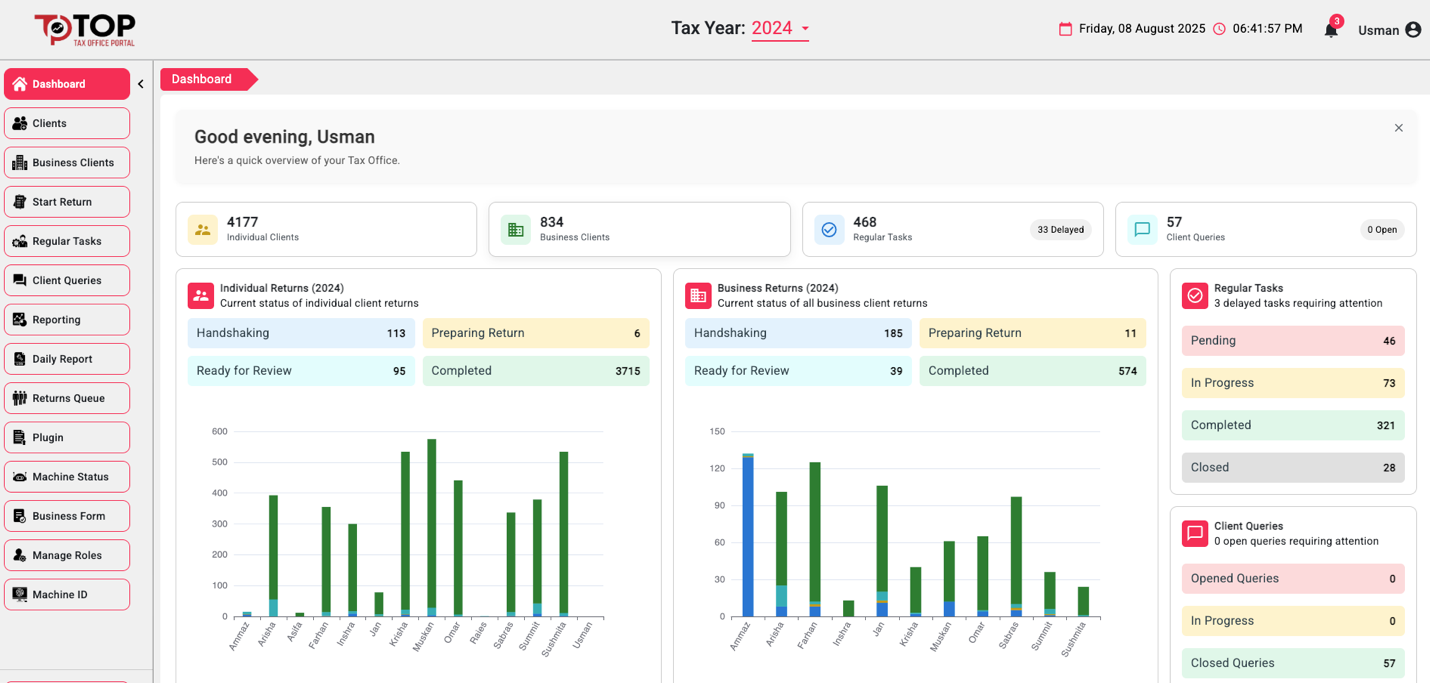Click the TOP Tax Office Portal logo

pos(85,29)
